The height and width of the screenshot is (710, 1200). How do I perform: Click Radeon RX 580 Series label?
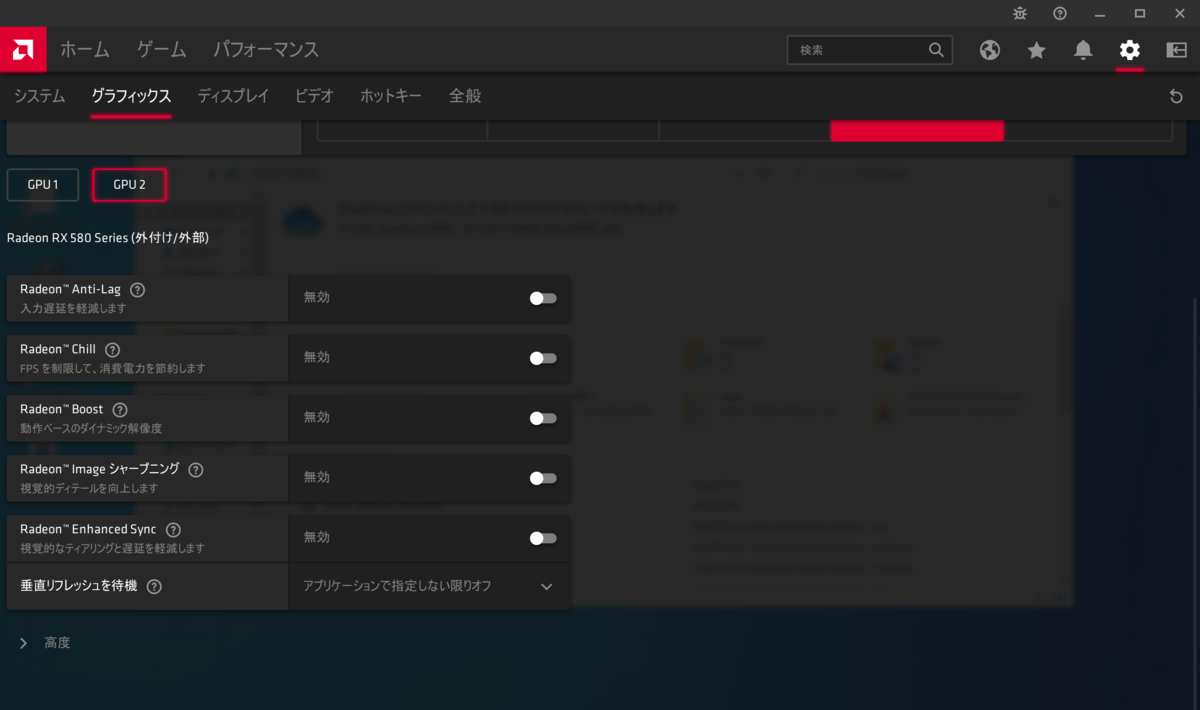pyautogui.click(x=108, y=238)
